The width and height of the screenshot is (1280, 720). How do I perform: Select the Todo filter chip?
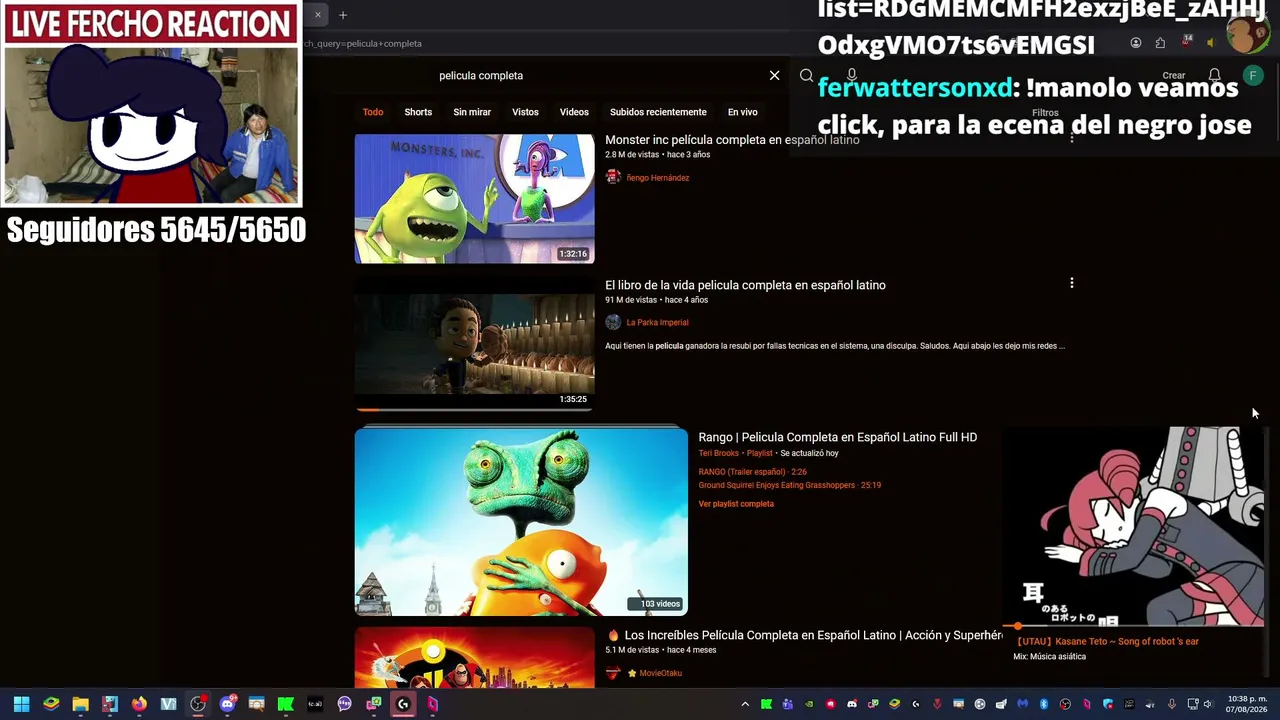[x=373, y=112]
